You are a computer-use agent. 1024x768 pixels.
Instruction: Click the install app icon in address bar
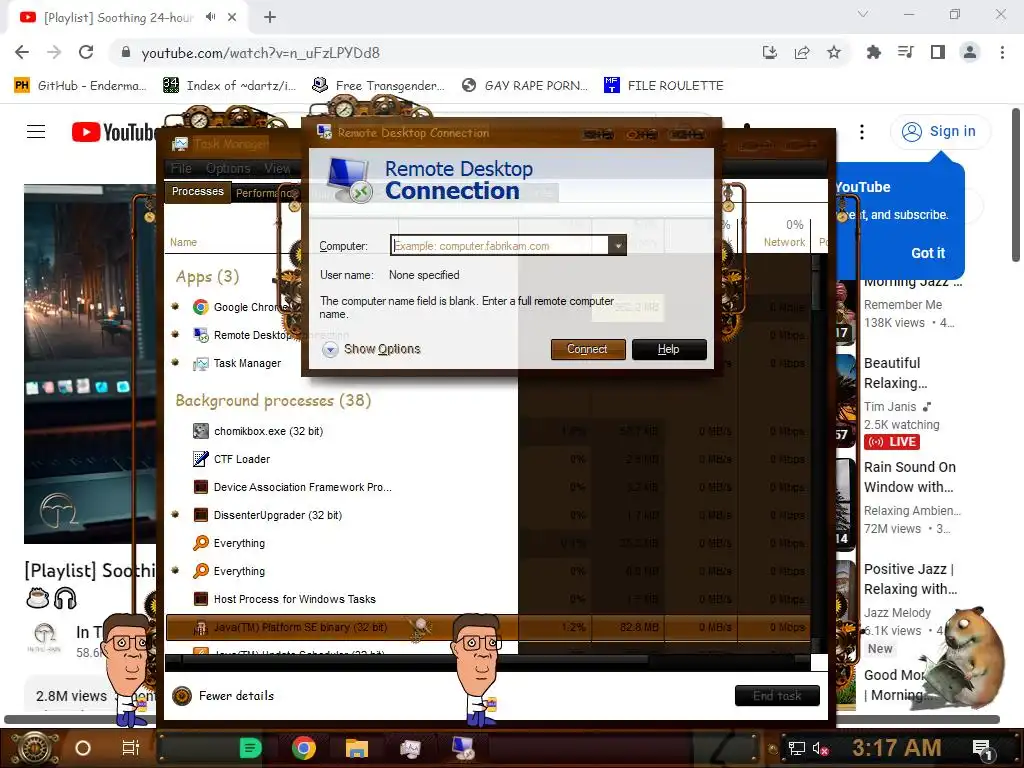coord(770,52)
